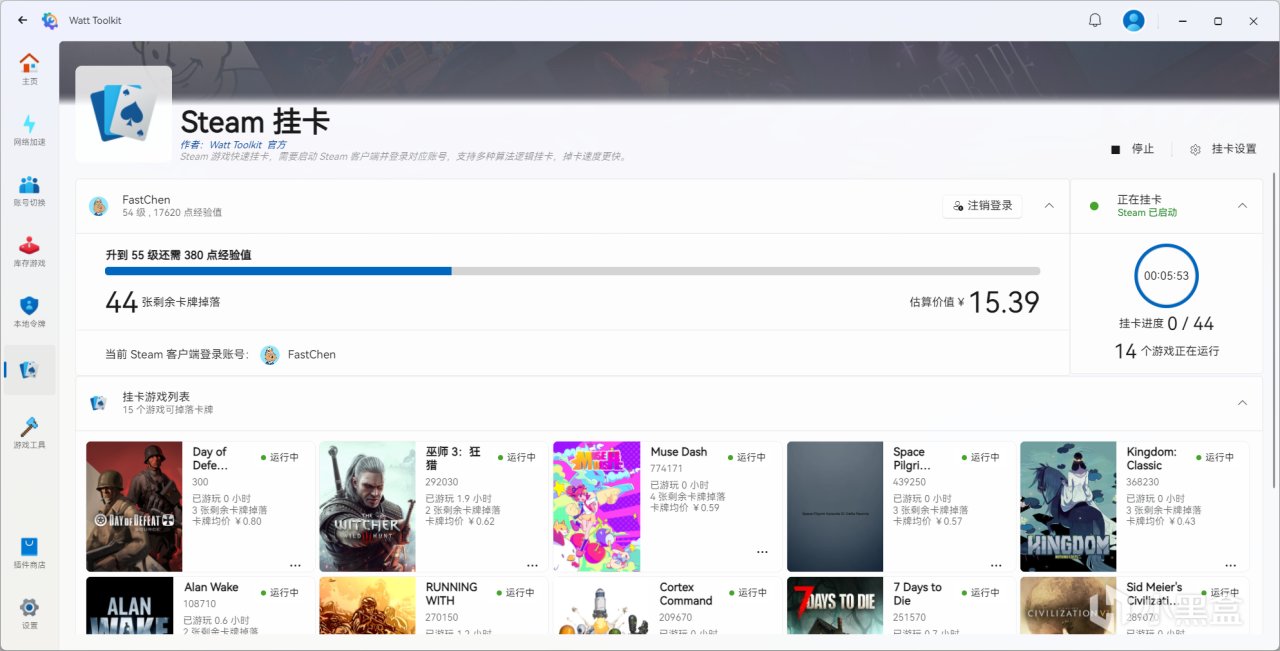
Task: Collapse the 正在挂卡 status panel
Action: pos(1242,205)
